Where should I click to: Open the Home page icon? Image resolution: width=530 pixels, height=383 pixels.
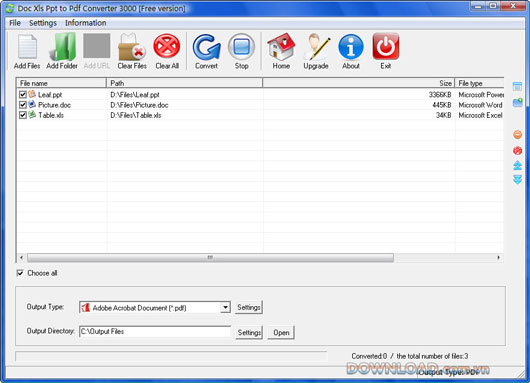(x=281, y=47)
